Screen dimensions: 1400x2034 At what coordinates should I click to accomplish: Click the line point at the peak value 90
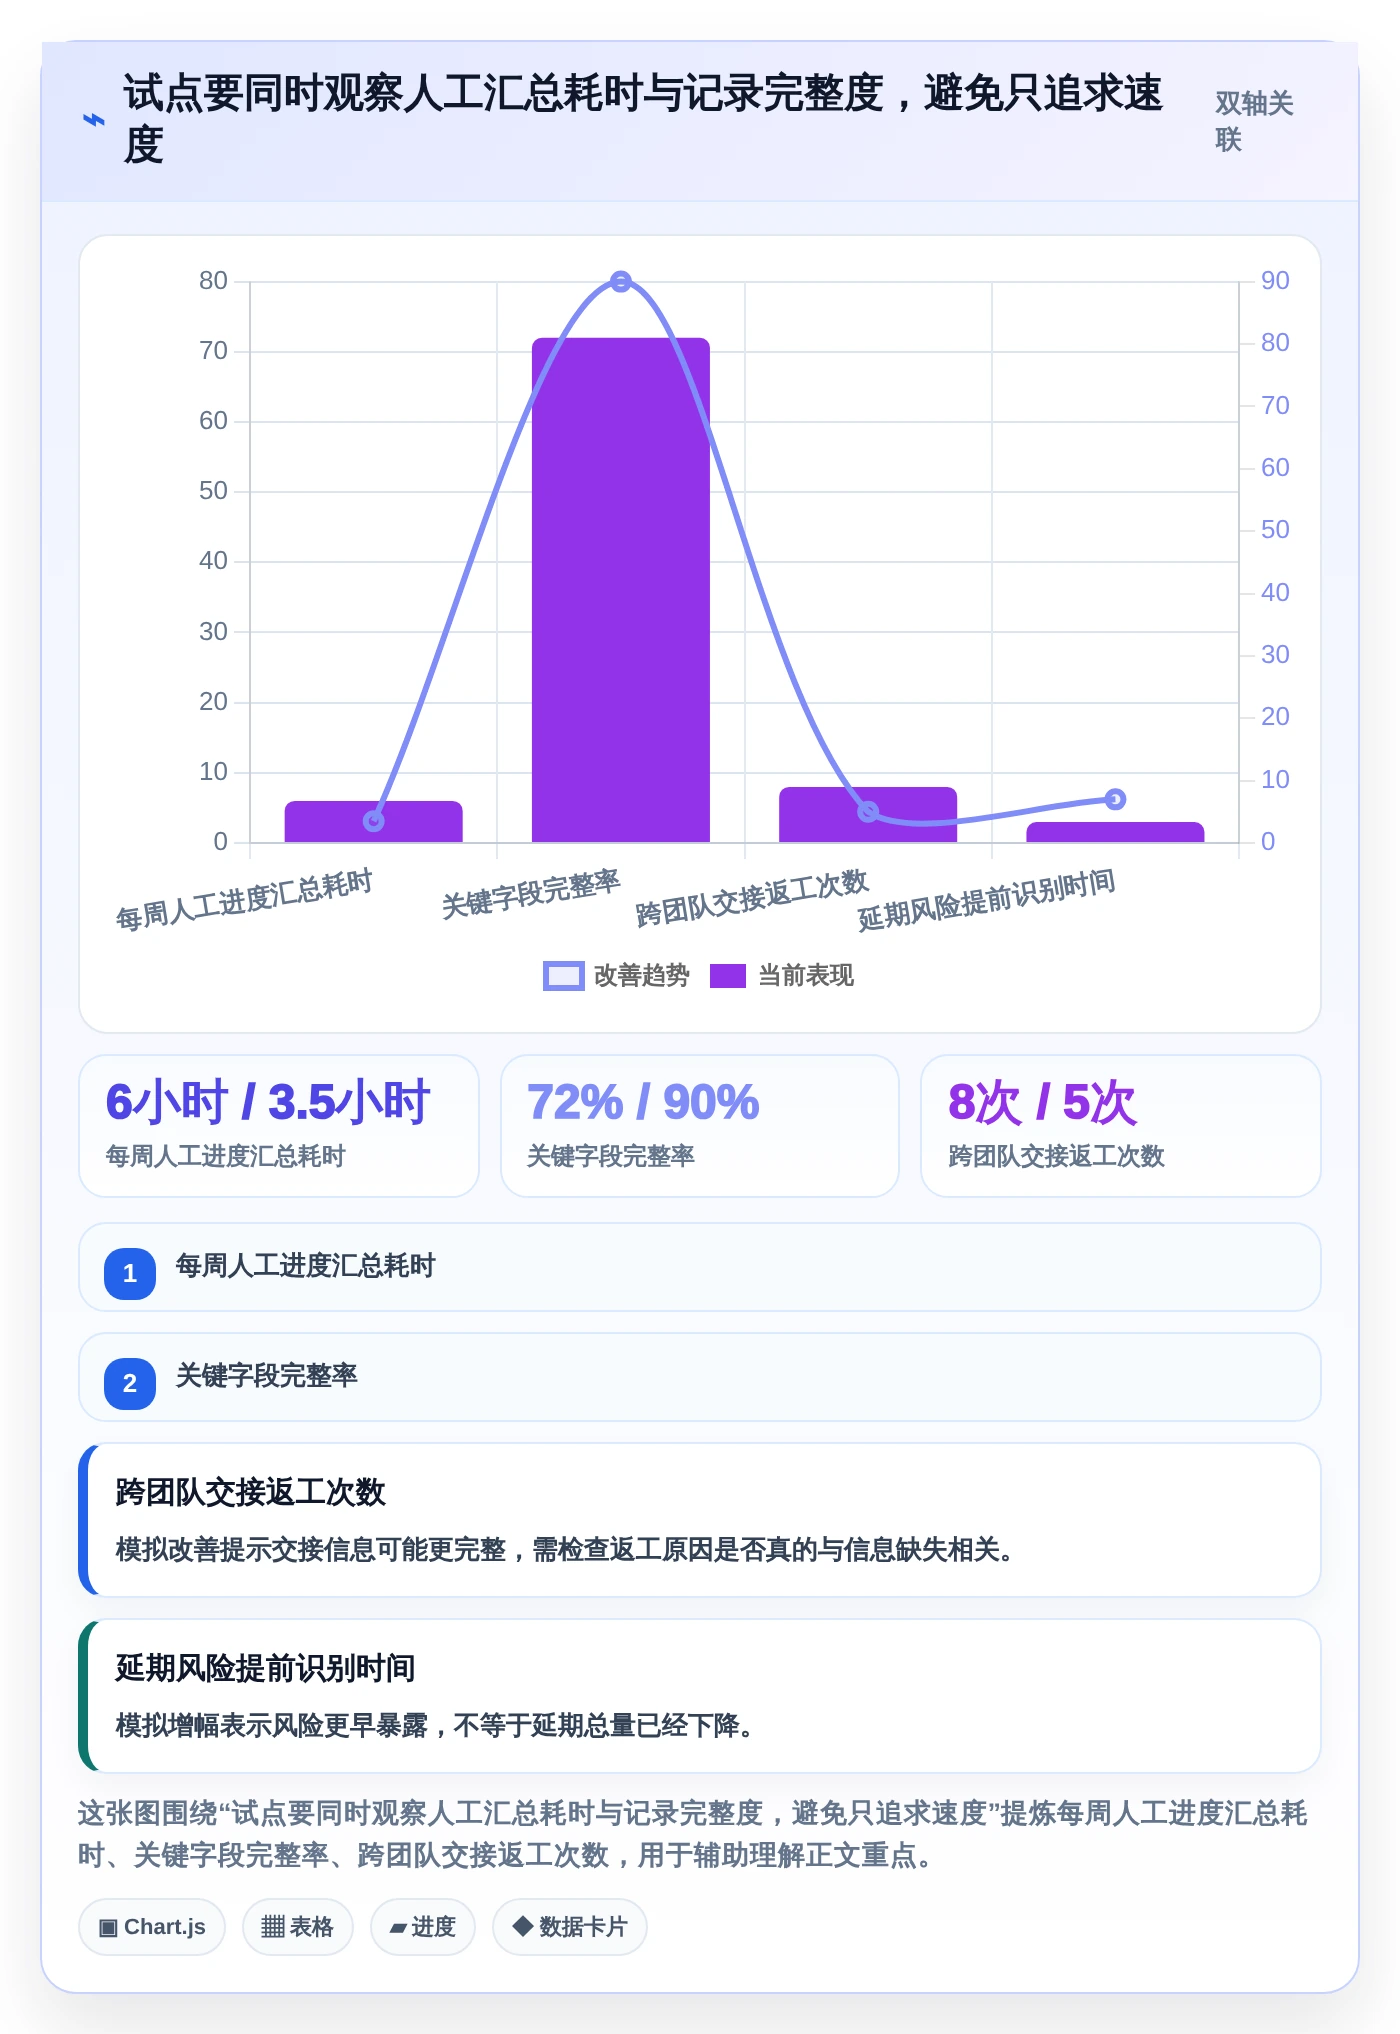(621, 281)
